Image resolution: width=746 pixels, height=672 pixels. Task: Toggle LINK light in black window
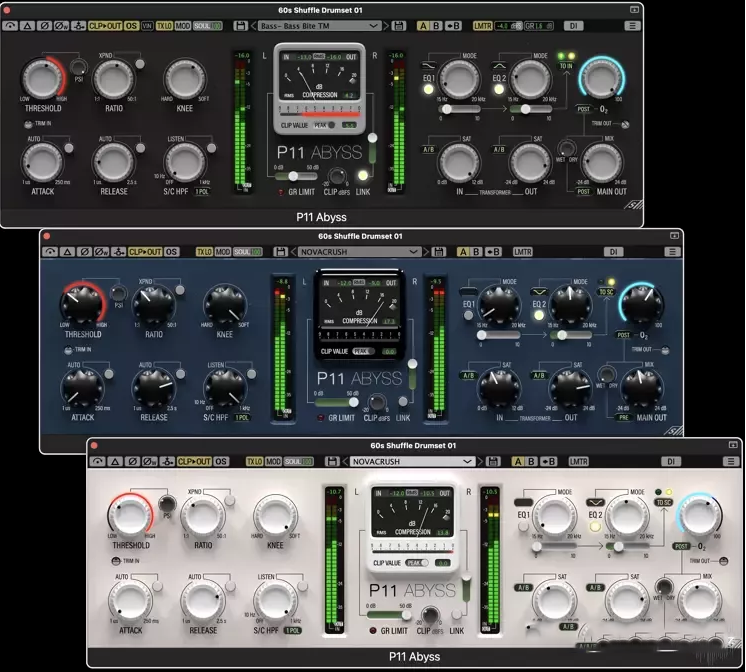point(363,175)
